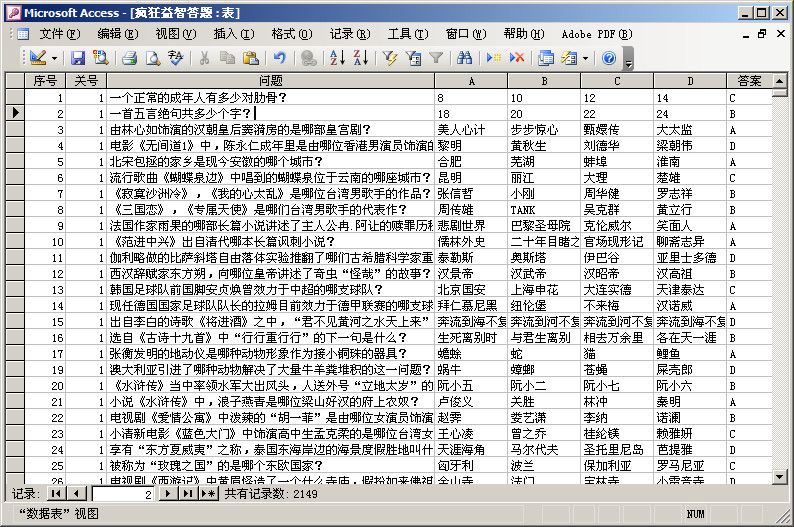The width and height of the screenshot is (794, 527).
Task: Go to next record navigation button
Action: [x=168, y=494]
